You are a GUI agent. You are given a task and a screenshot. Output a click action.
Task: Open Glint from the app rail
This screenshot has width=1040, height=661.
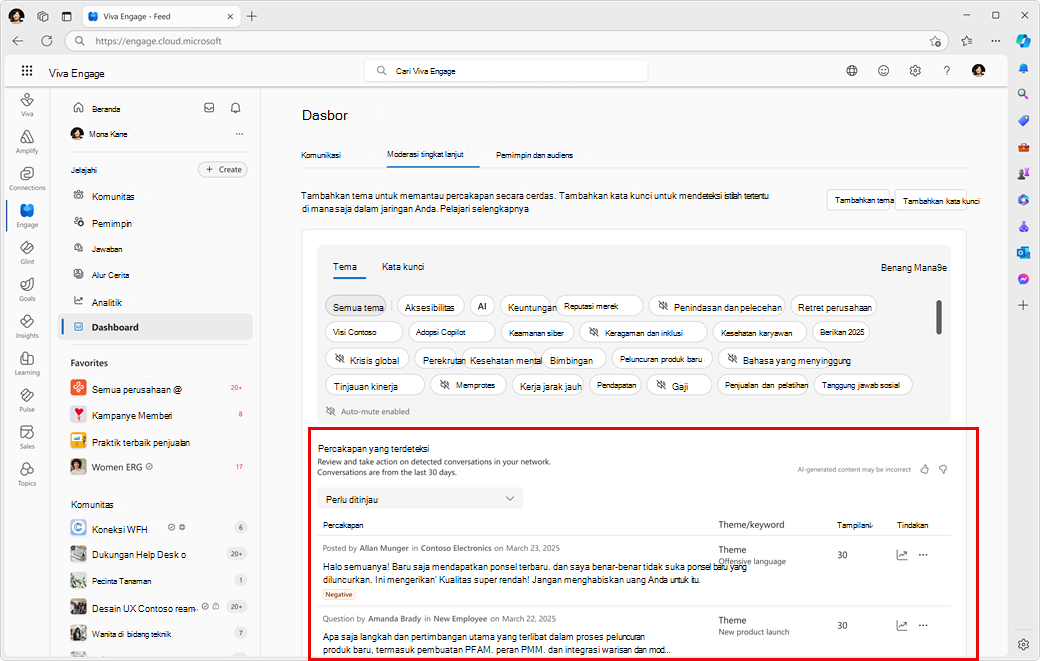pyautogui.click(x=27, y=252)
